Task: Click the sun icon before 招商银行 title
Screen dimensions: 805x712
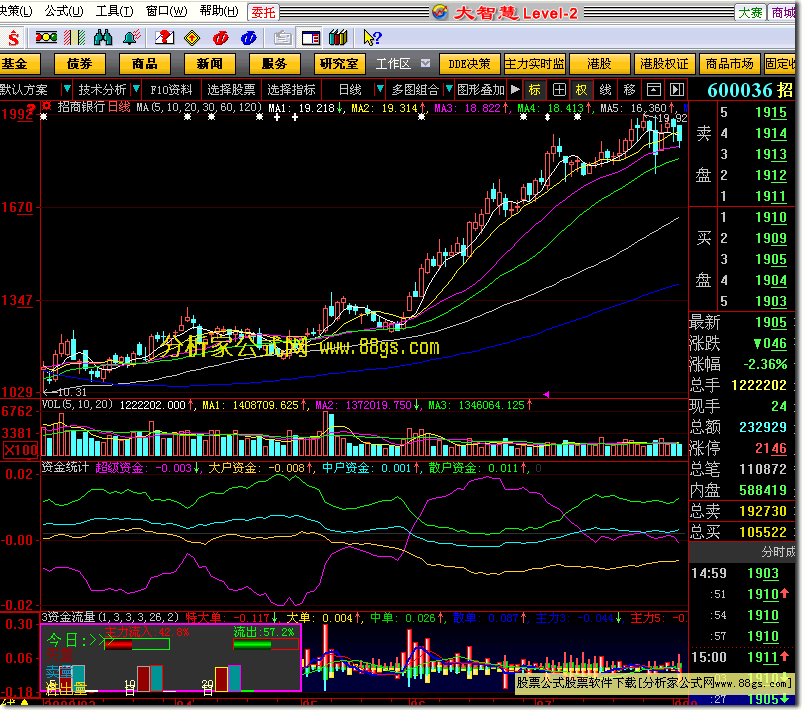Action: 47,106
